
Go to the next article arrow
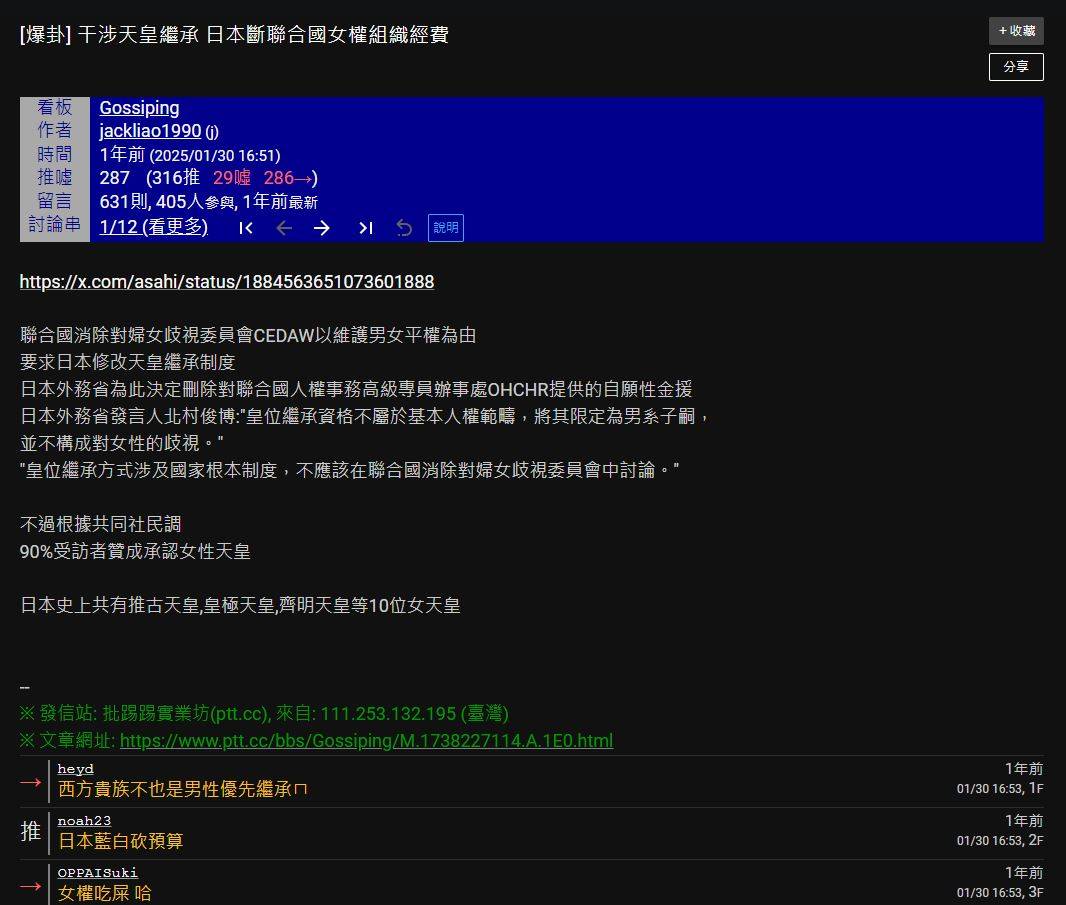tap(322, 228)
